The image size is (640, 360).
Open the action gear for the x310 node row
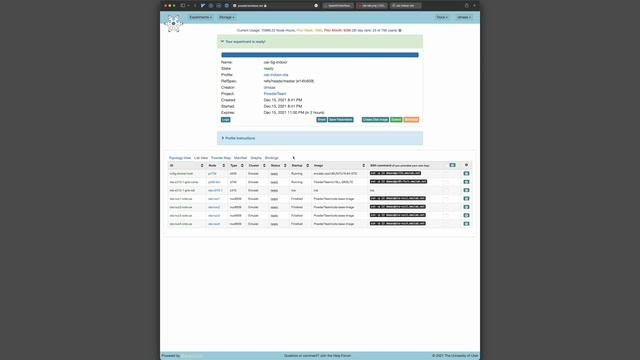coord(466,190)
